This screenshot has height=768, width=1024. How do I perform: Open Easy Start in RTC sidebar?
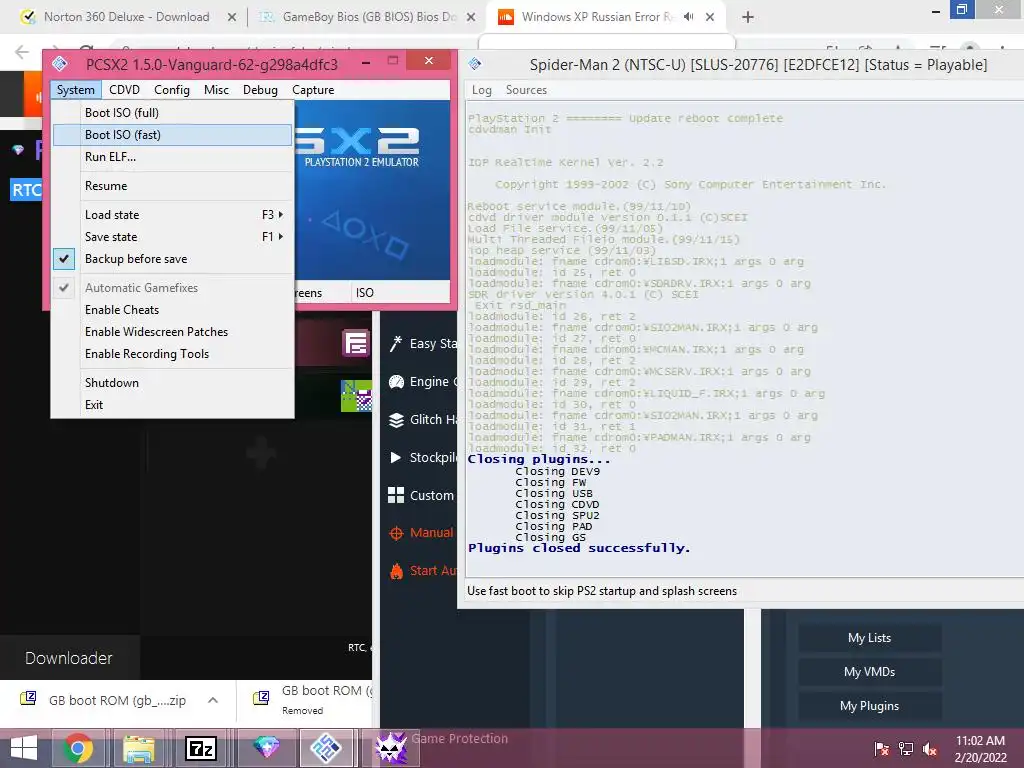pyautogui.click(x=423, y=344)
